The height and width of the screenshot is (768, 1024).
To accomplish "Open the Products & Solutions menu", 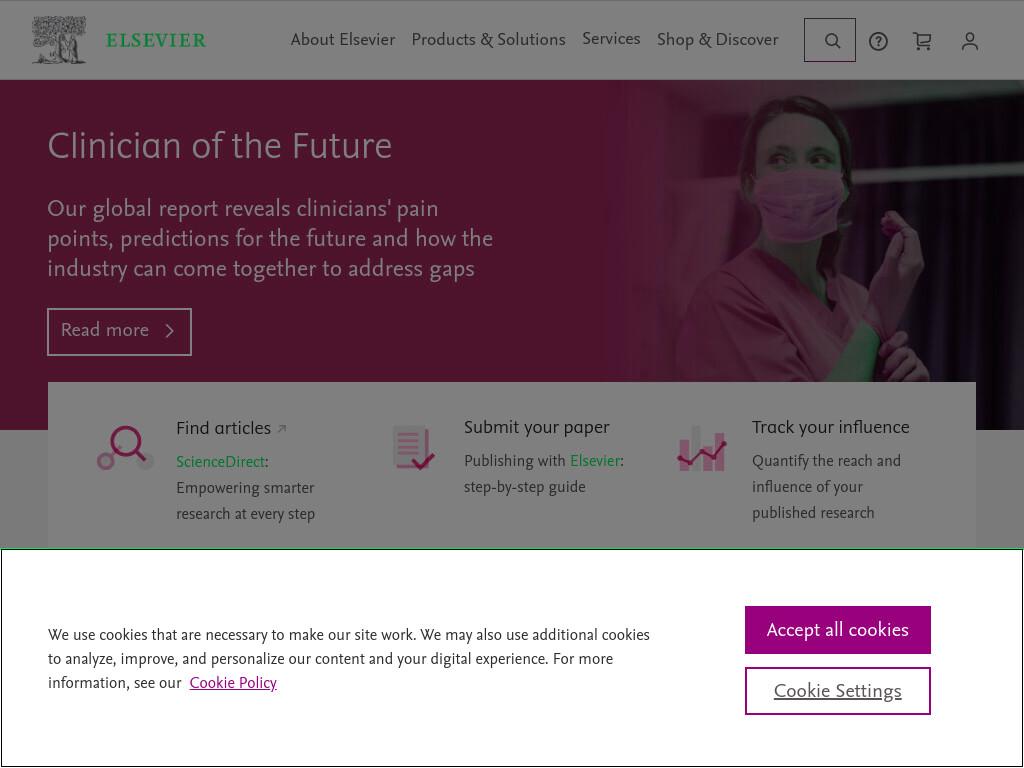I will pyautogui.click(x=488, y=39).
